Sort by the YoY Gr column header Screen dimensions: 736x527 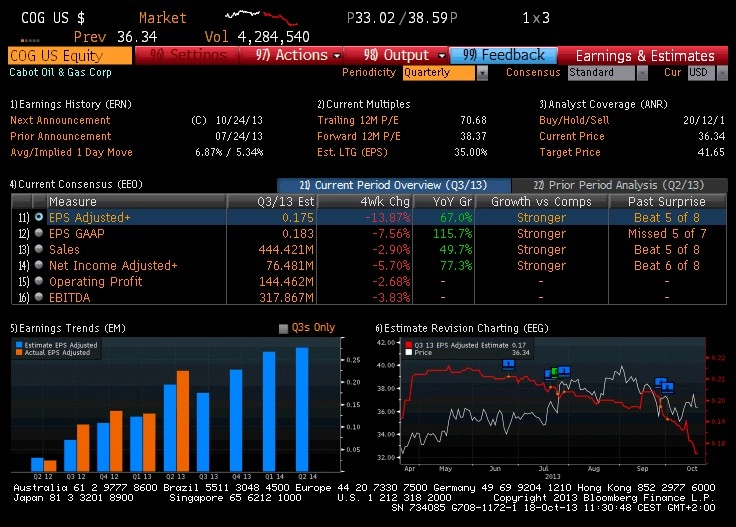click(444, 201)
